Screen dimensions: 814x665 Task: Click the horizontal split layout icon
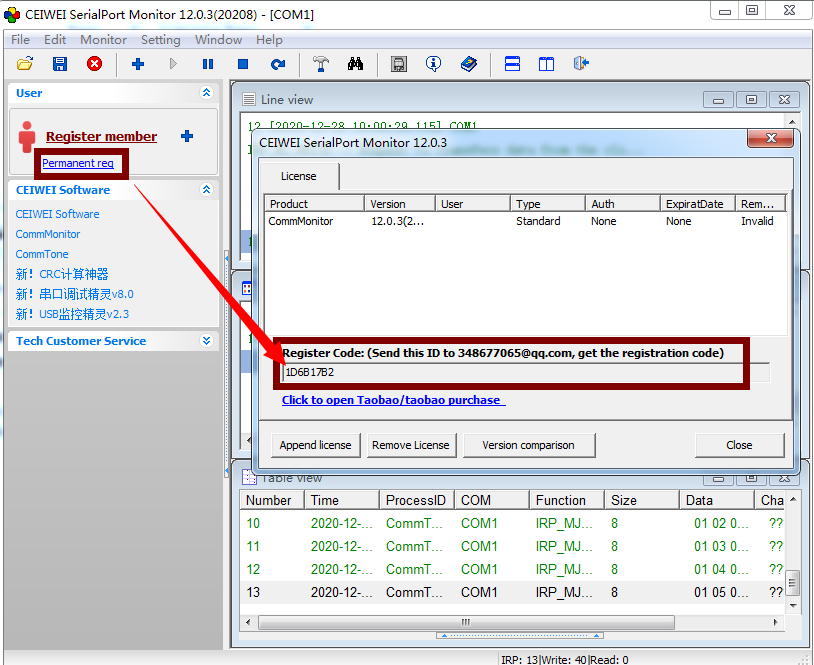point(512,64)
